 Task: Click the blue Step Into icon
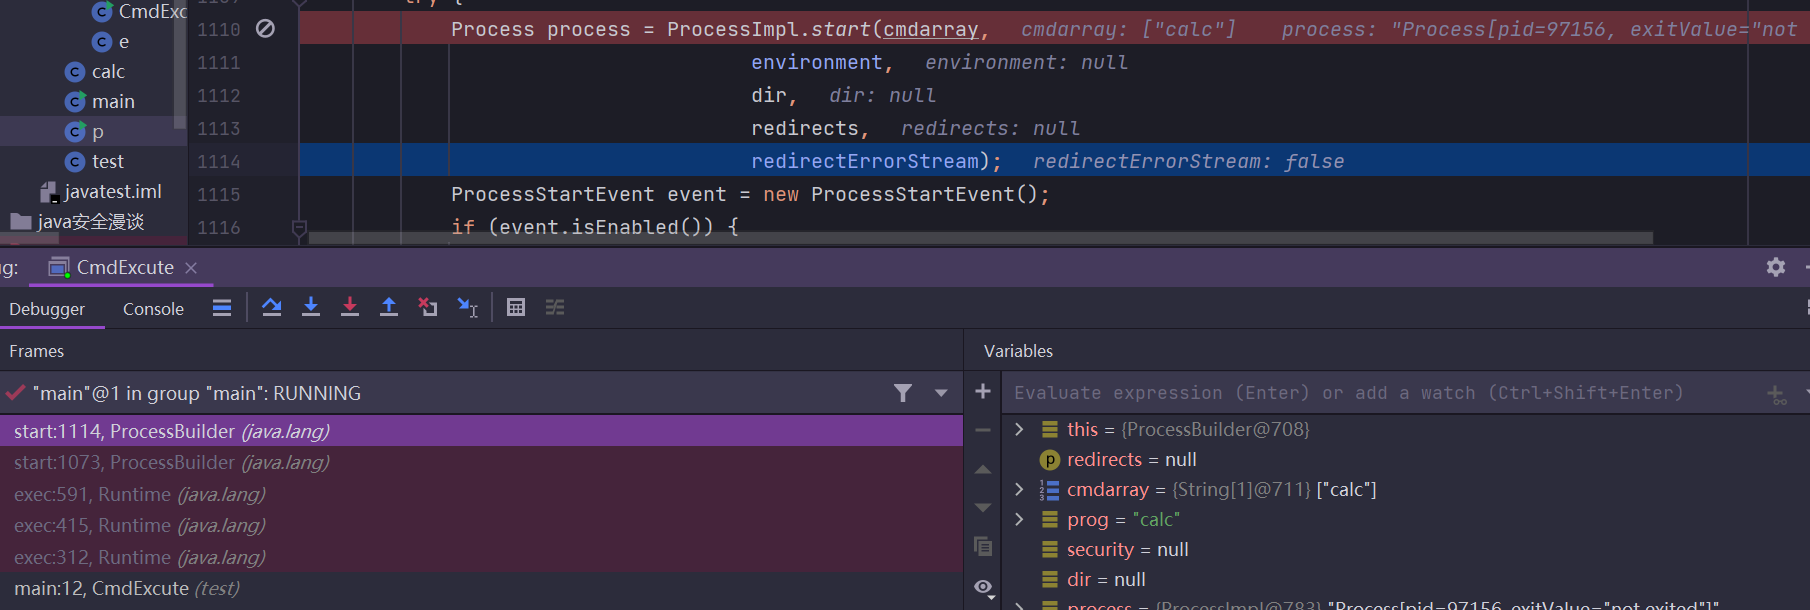(x=311, y=307)
